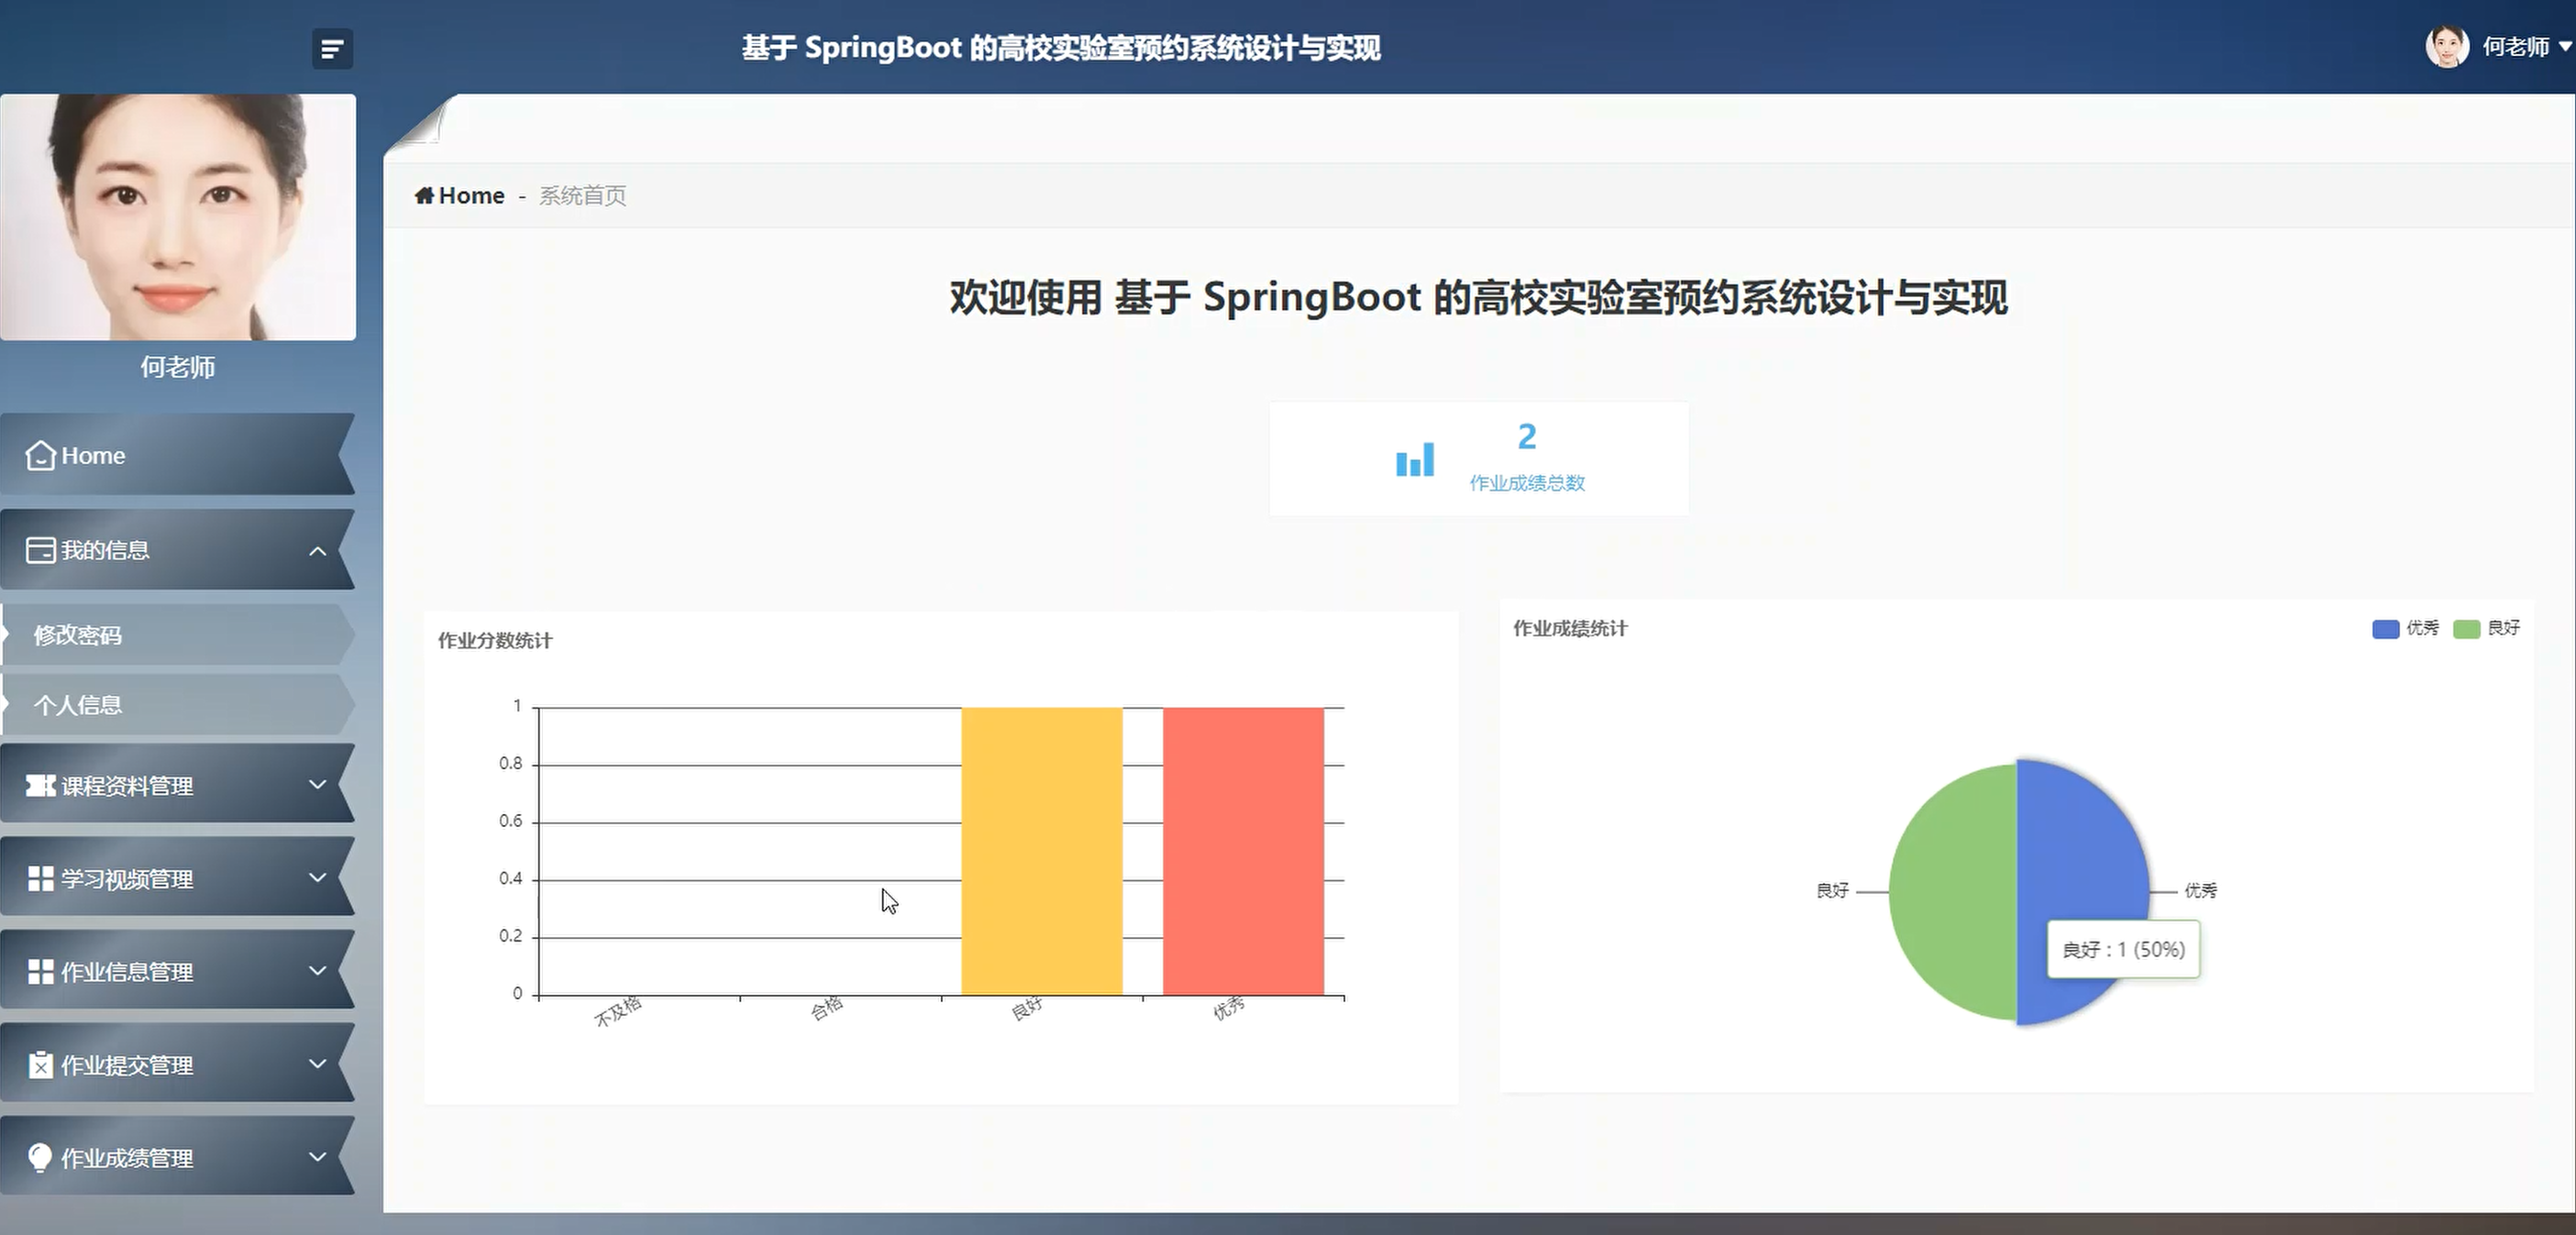Click the red 优秀 bar in bar chart
The height and width of the screenshot is (1235, 2576).
[x=1243, y=851]
